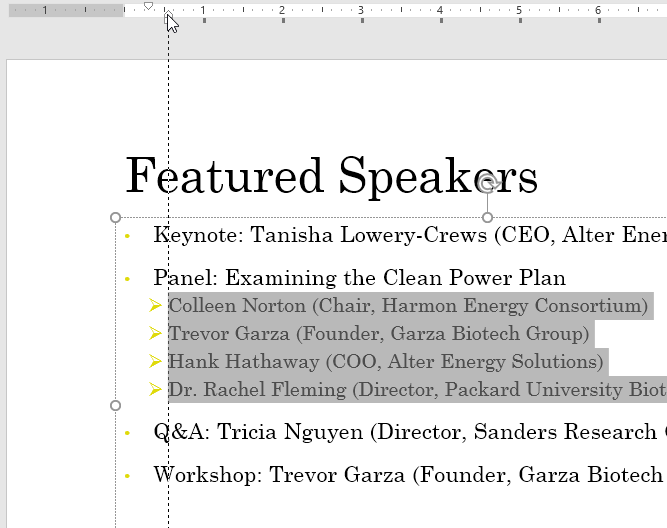
Task: Click the left-middle sizing handle of text box
Action: pos(115,405)
